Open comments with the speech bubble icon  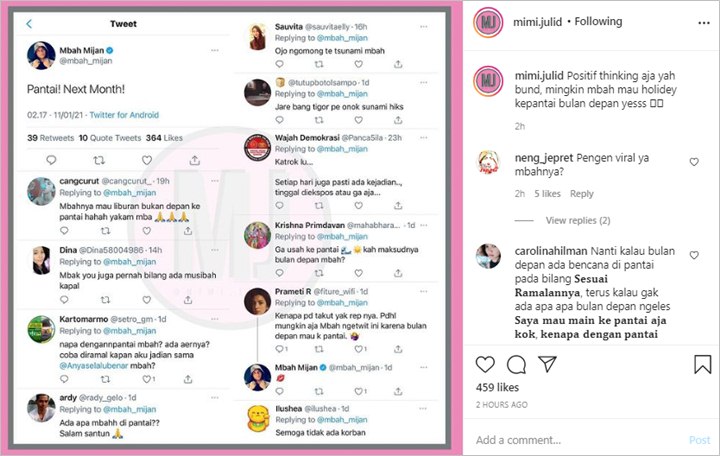point(516,365)
